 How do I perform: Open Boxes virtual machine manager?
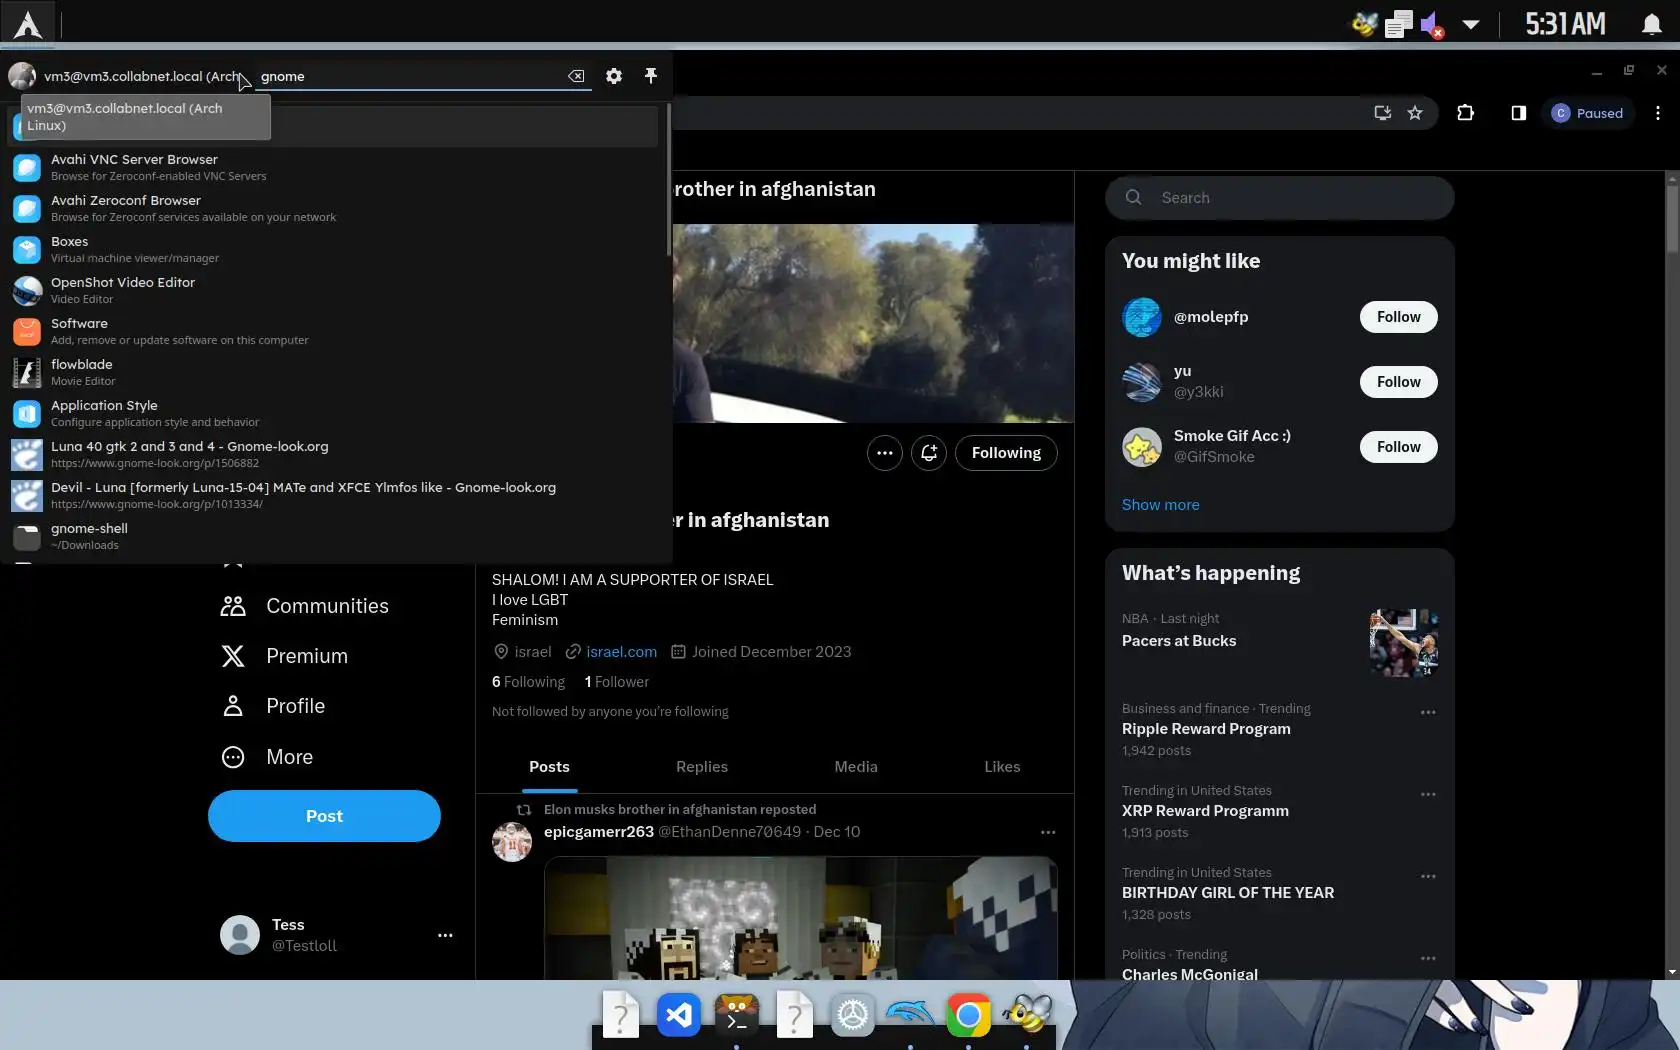pyautogui.click(x=335, y=249)
